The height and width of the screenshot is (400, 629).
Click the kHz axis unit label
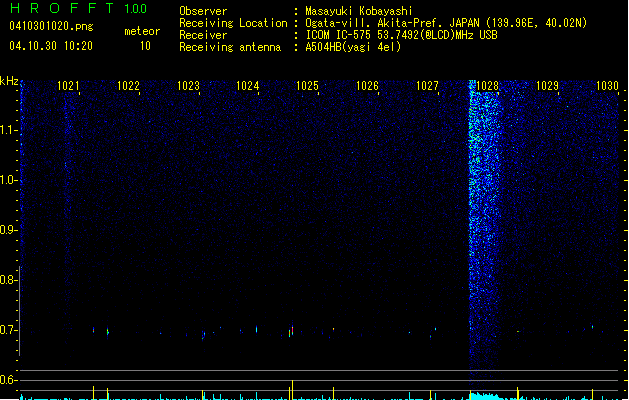9,81
